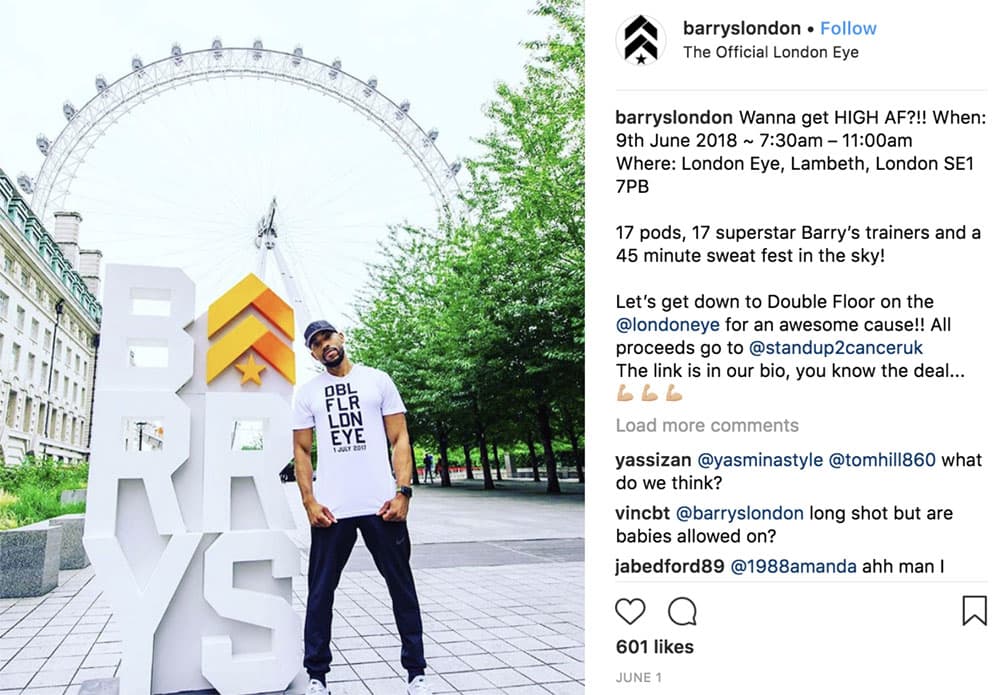Viewport: 1000px width, 695px height.
Task: Open comment bubble icon
Action: click(x=682, y=612)
